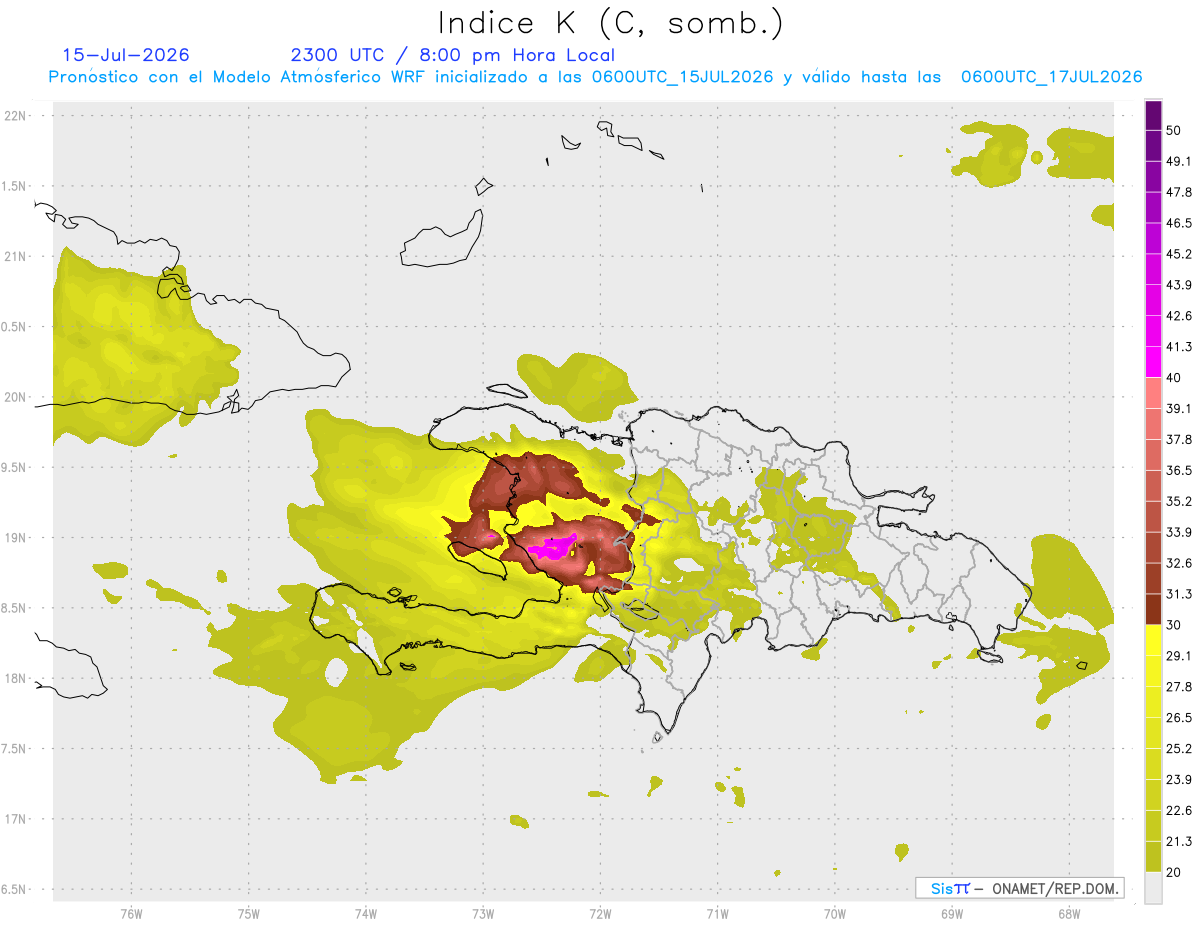This screenshot has height=927, width=1200.
Task: Click the '21N' latitude label
Action: click(15, 256)
